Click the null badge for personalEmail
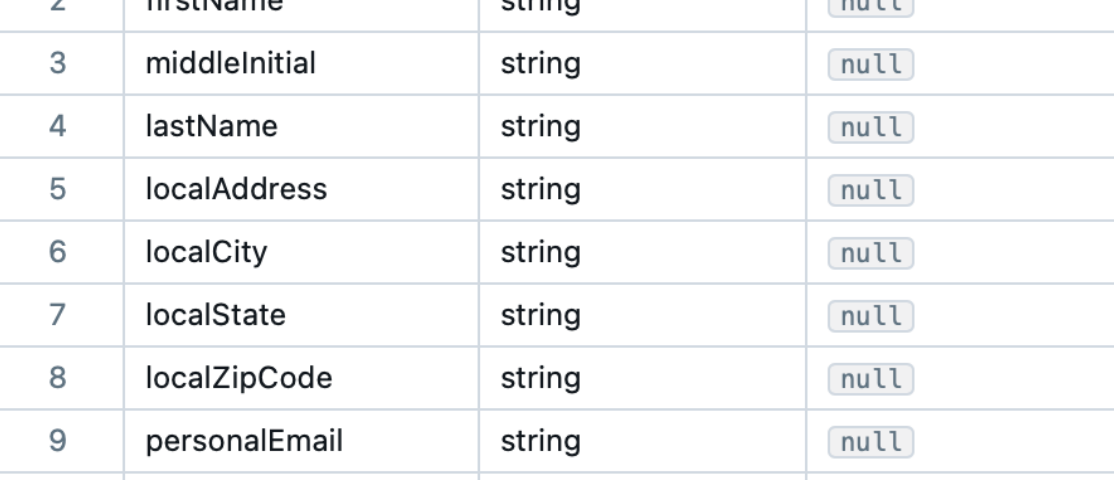This screenshot has height=480, width=1114. pyautogui.click(x=870, y=442)
